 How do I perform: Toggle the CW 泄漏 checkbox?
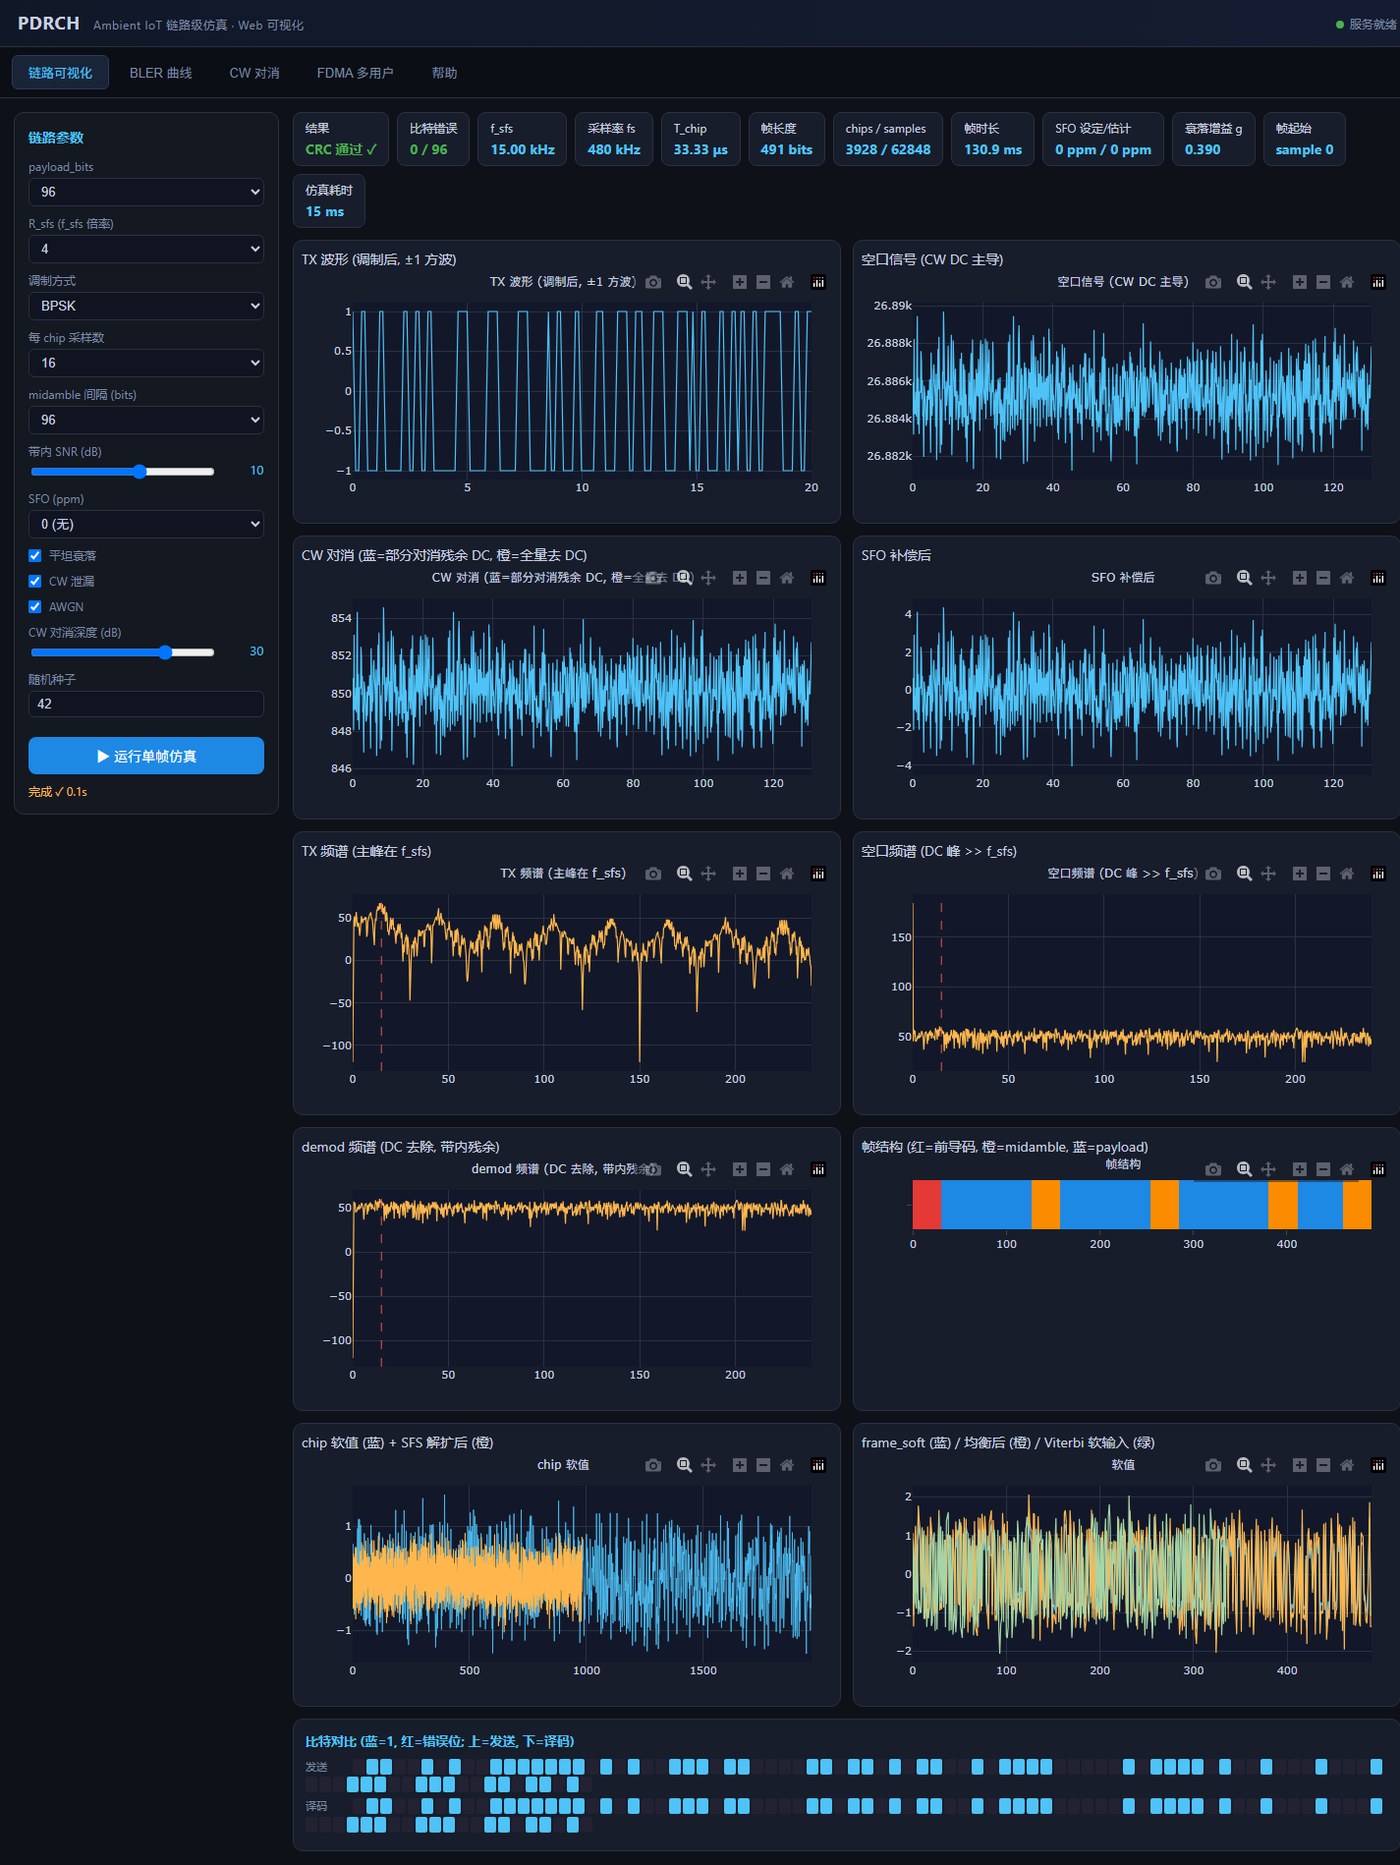pyautogui.click(x=35, y=581)
